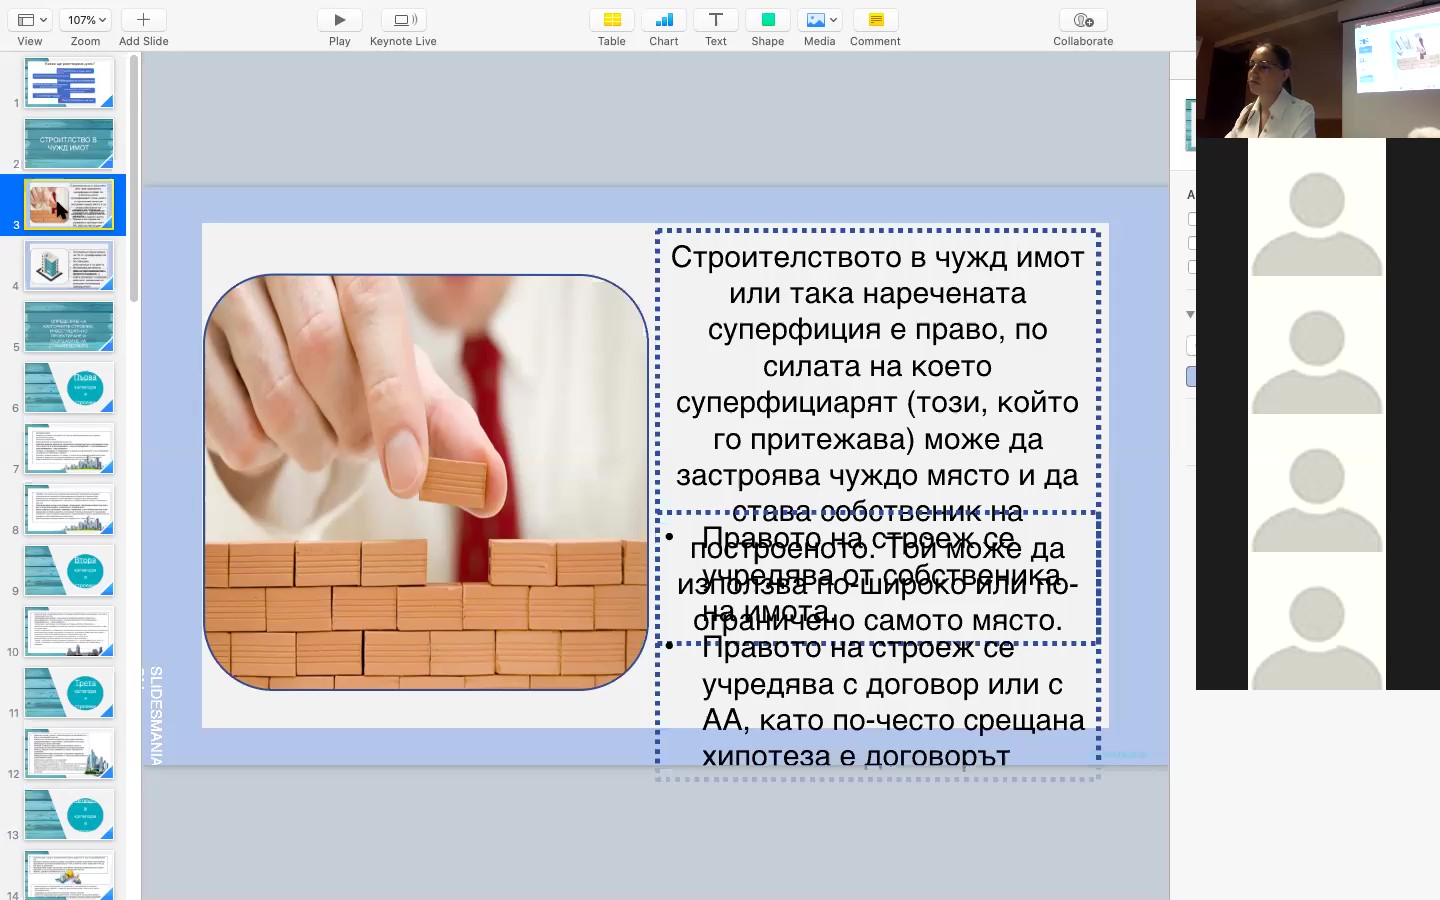1440x900 pixels.
Task: Open Keynote Live from the toolbar
Action: 403,20
